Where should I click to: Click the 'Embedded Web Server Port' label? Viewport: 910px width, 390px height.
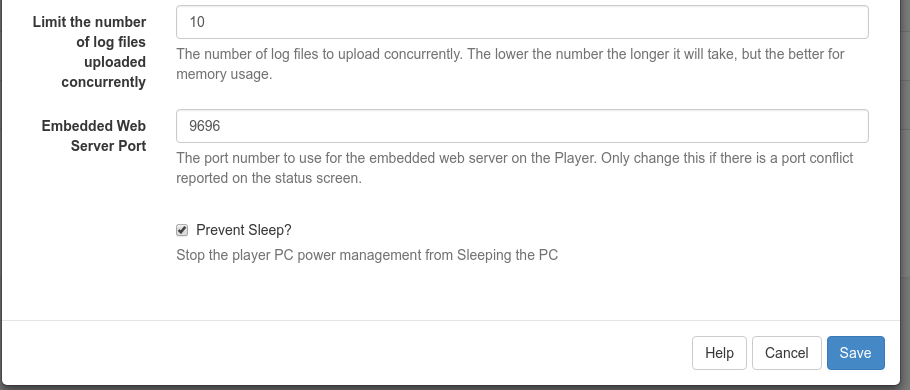pos(94,136)
